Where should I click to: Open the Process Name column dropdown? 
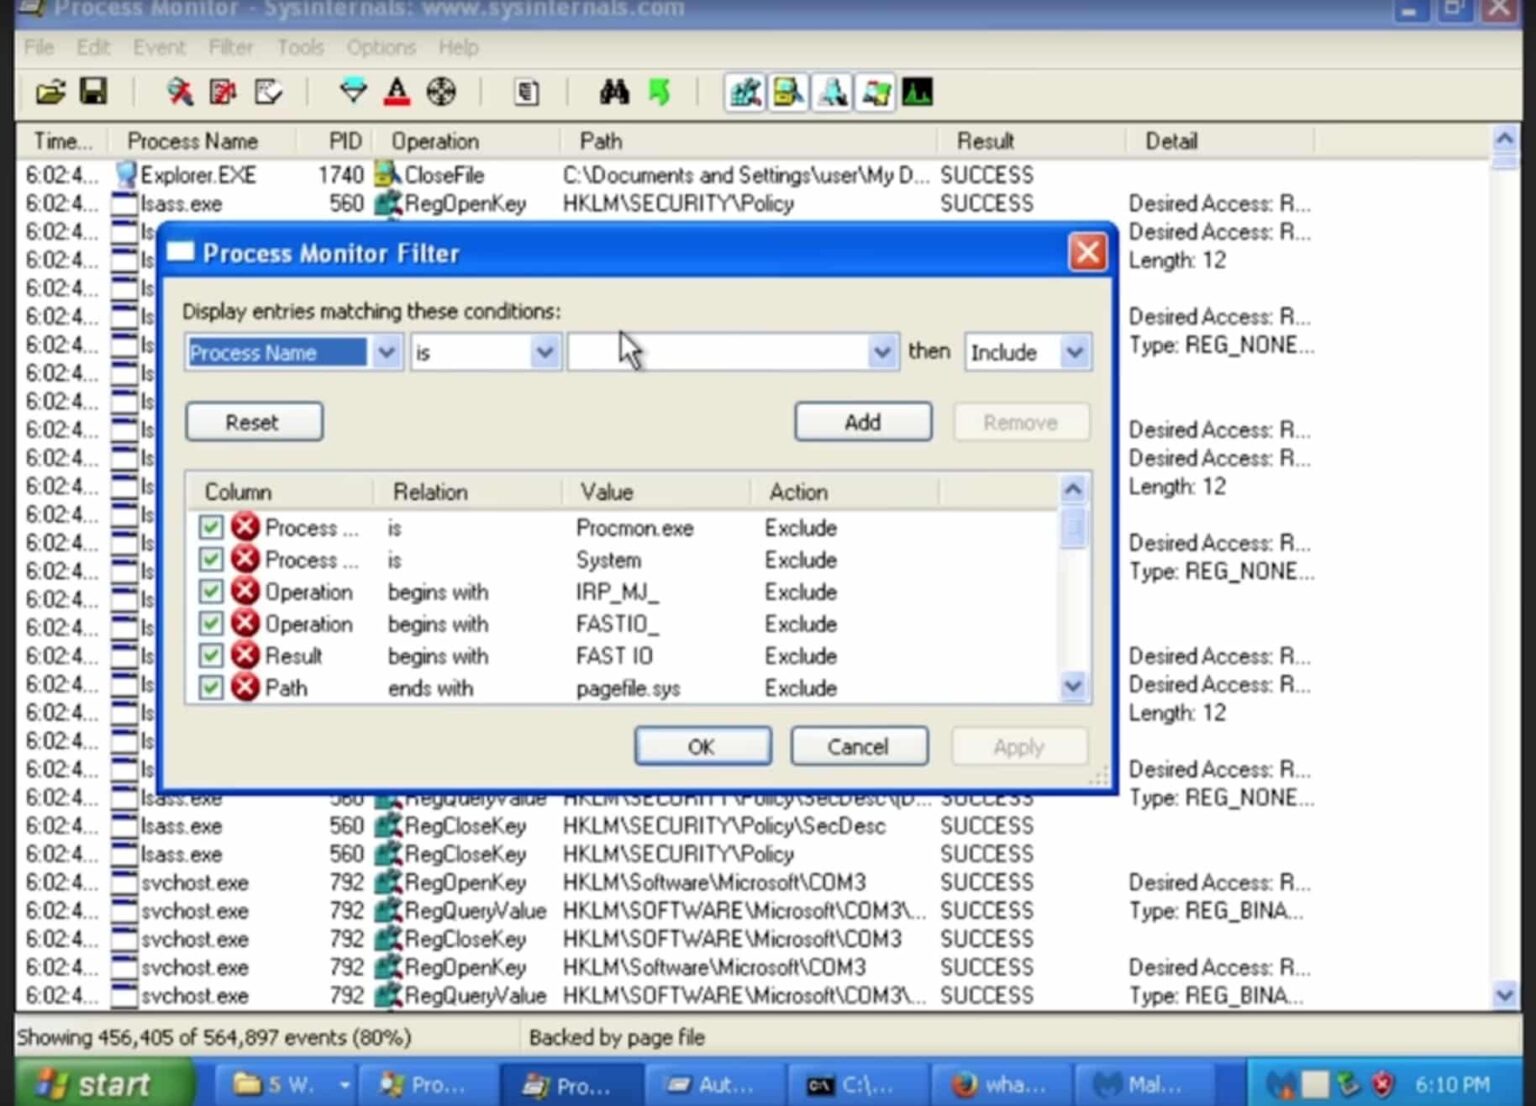pyautogui.click(x=387, y=352)
